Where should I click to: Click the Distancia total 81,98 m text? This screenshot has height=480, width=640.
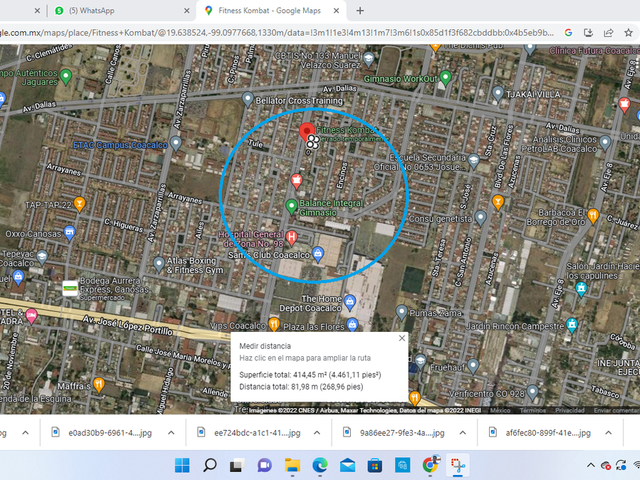point(301,387)
